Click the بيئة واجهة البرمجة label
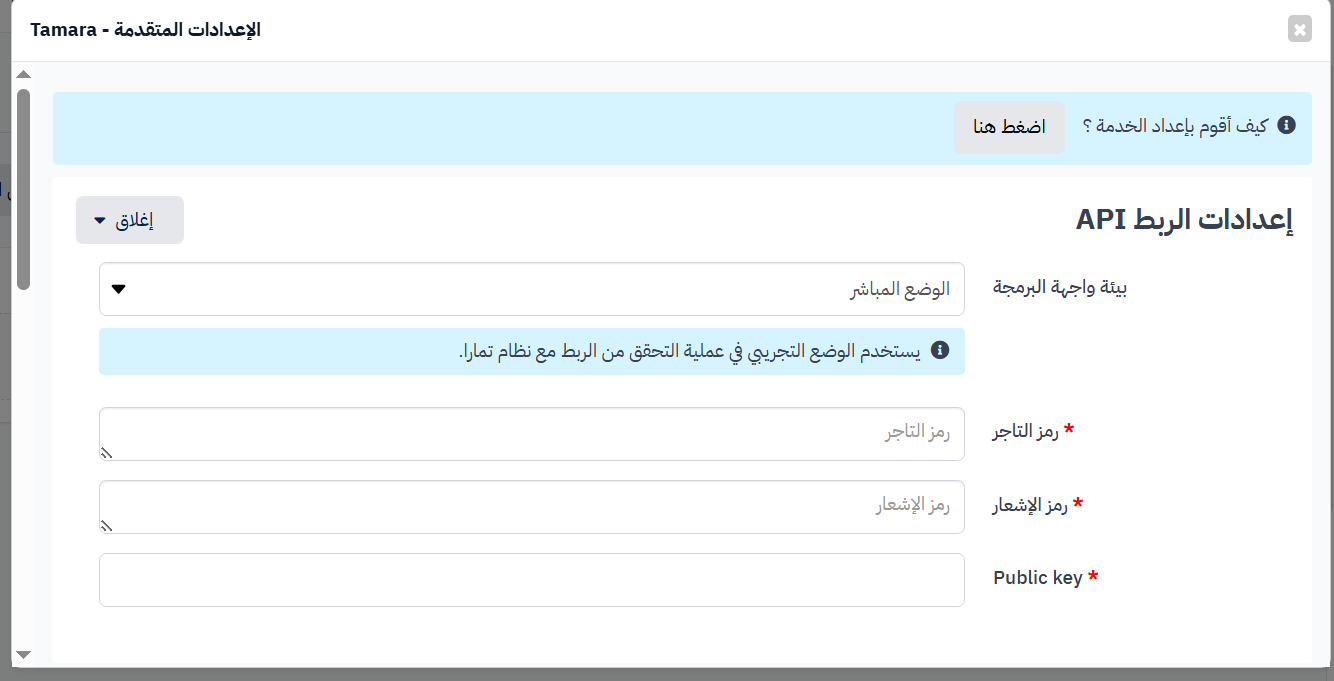 coord(1060,288)
